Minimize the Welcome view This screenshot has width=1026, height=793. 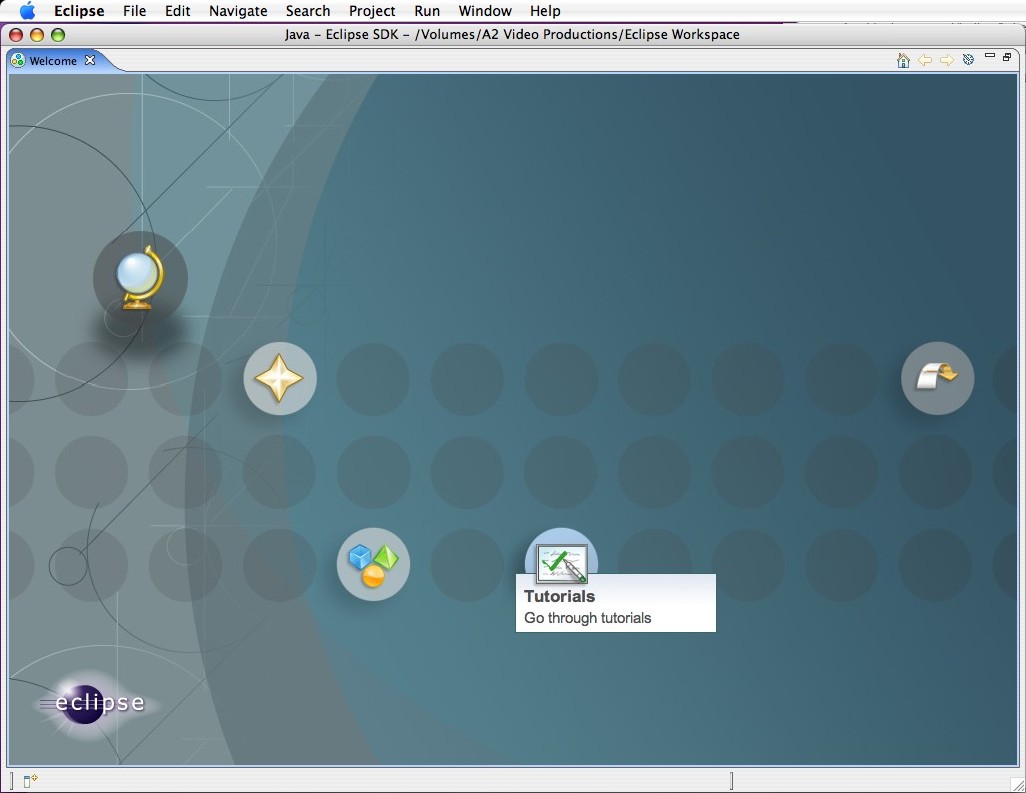coord(990,57)
